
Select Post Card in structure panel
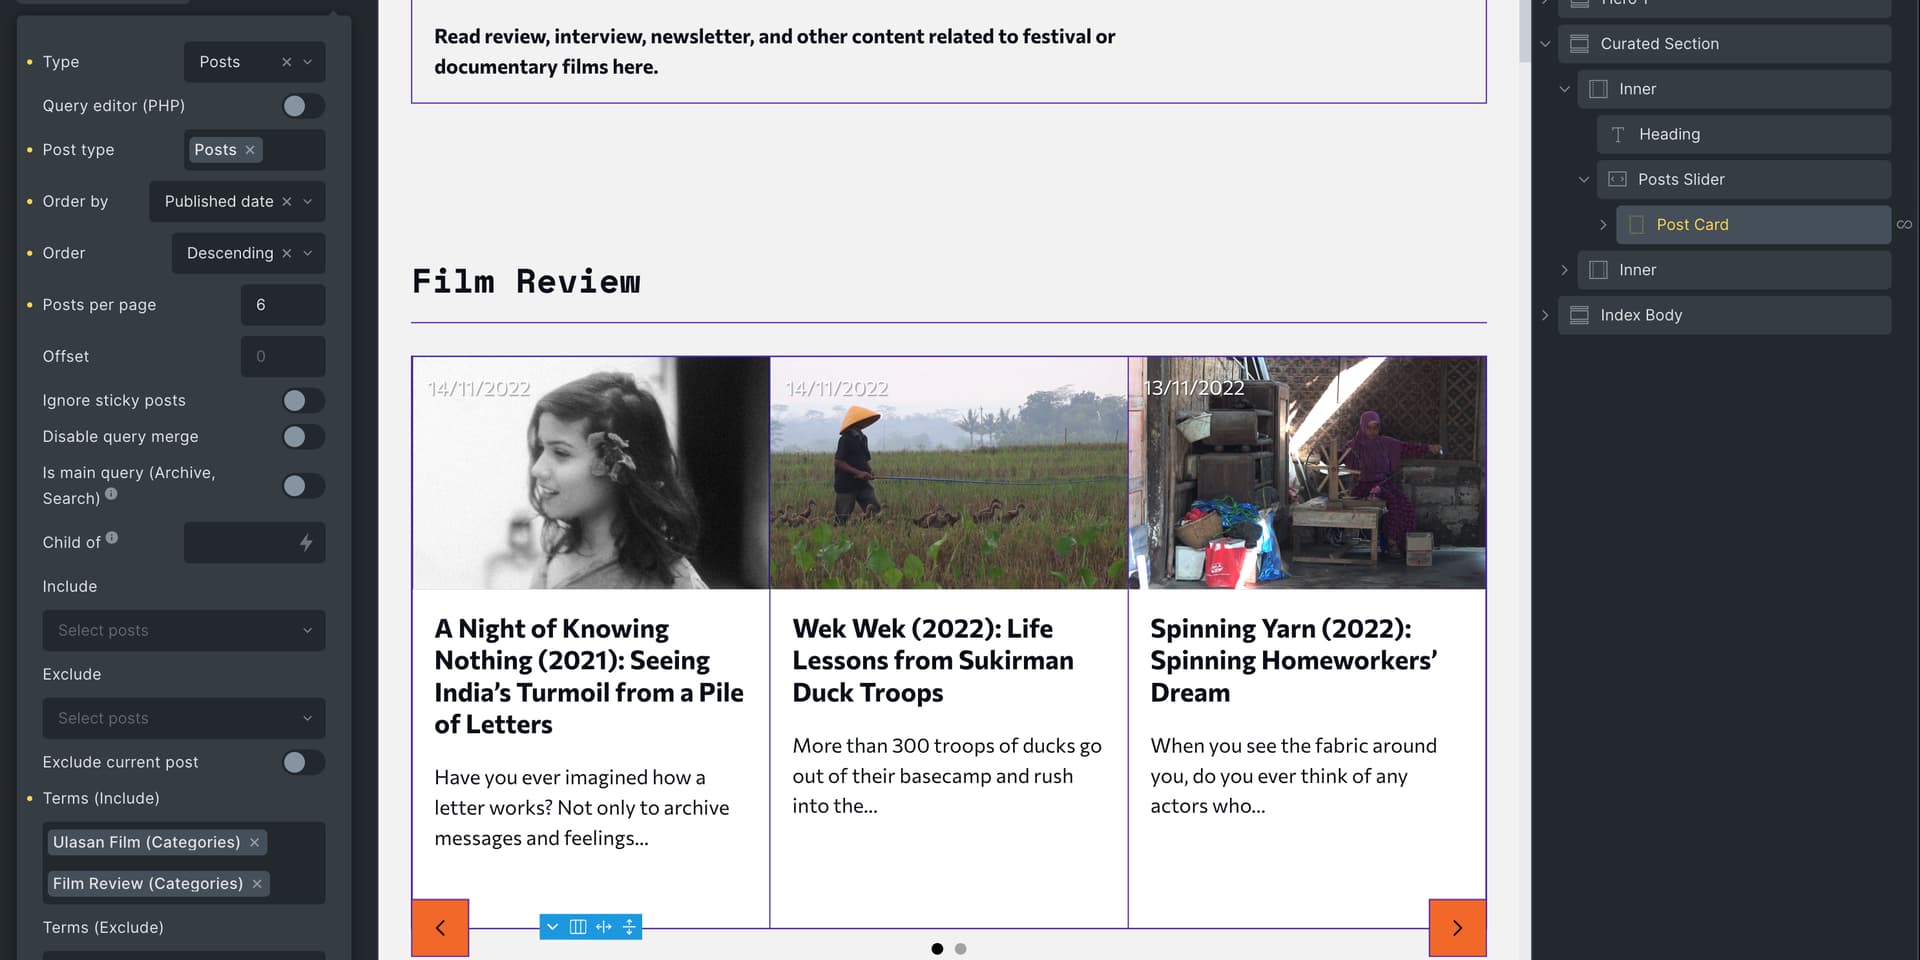click(1753, 225)
